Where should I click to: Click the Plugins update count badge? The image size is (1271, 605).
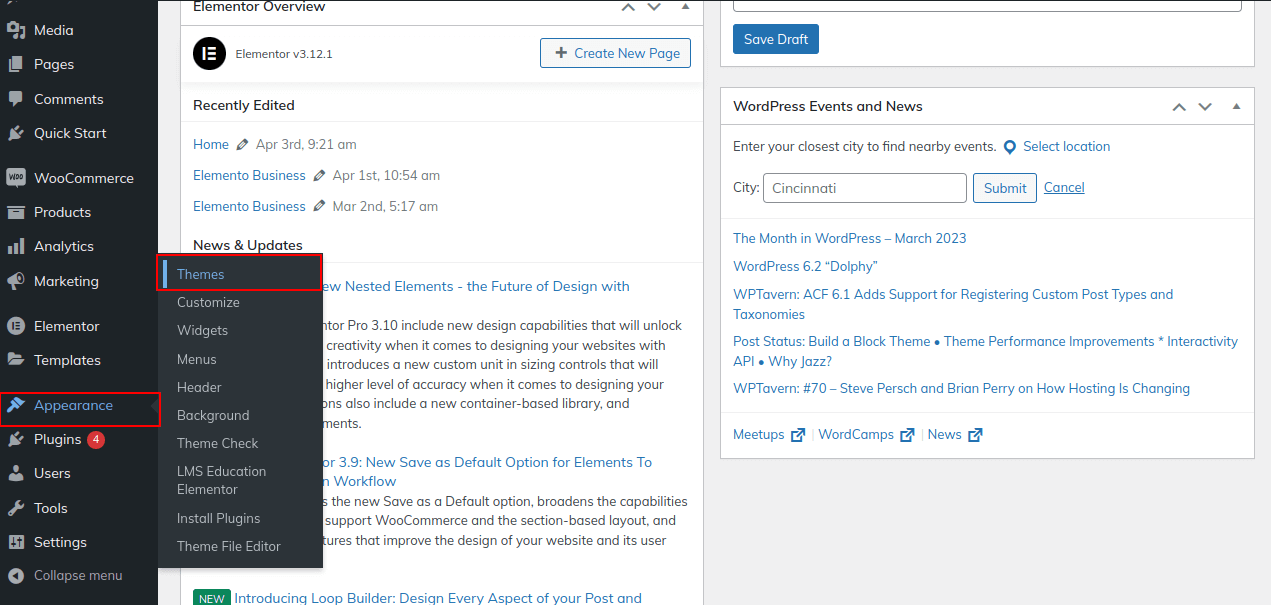coord(96,440)
